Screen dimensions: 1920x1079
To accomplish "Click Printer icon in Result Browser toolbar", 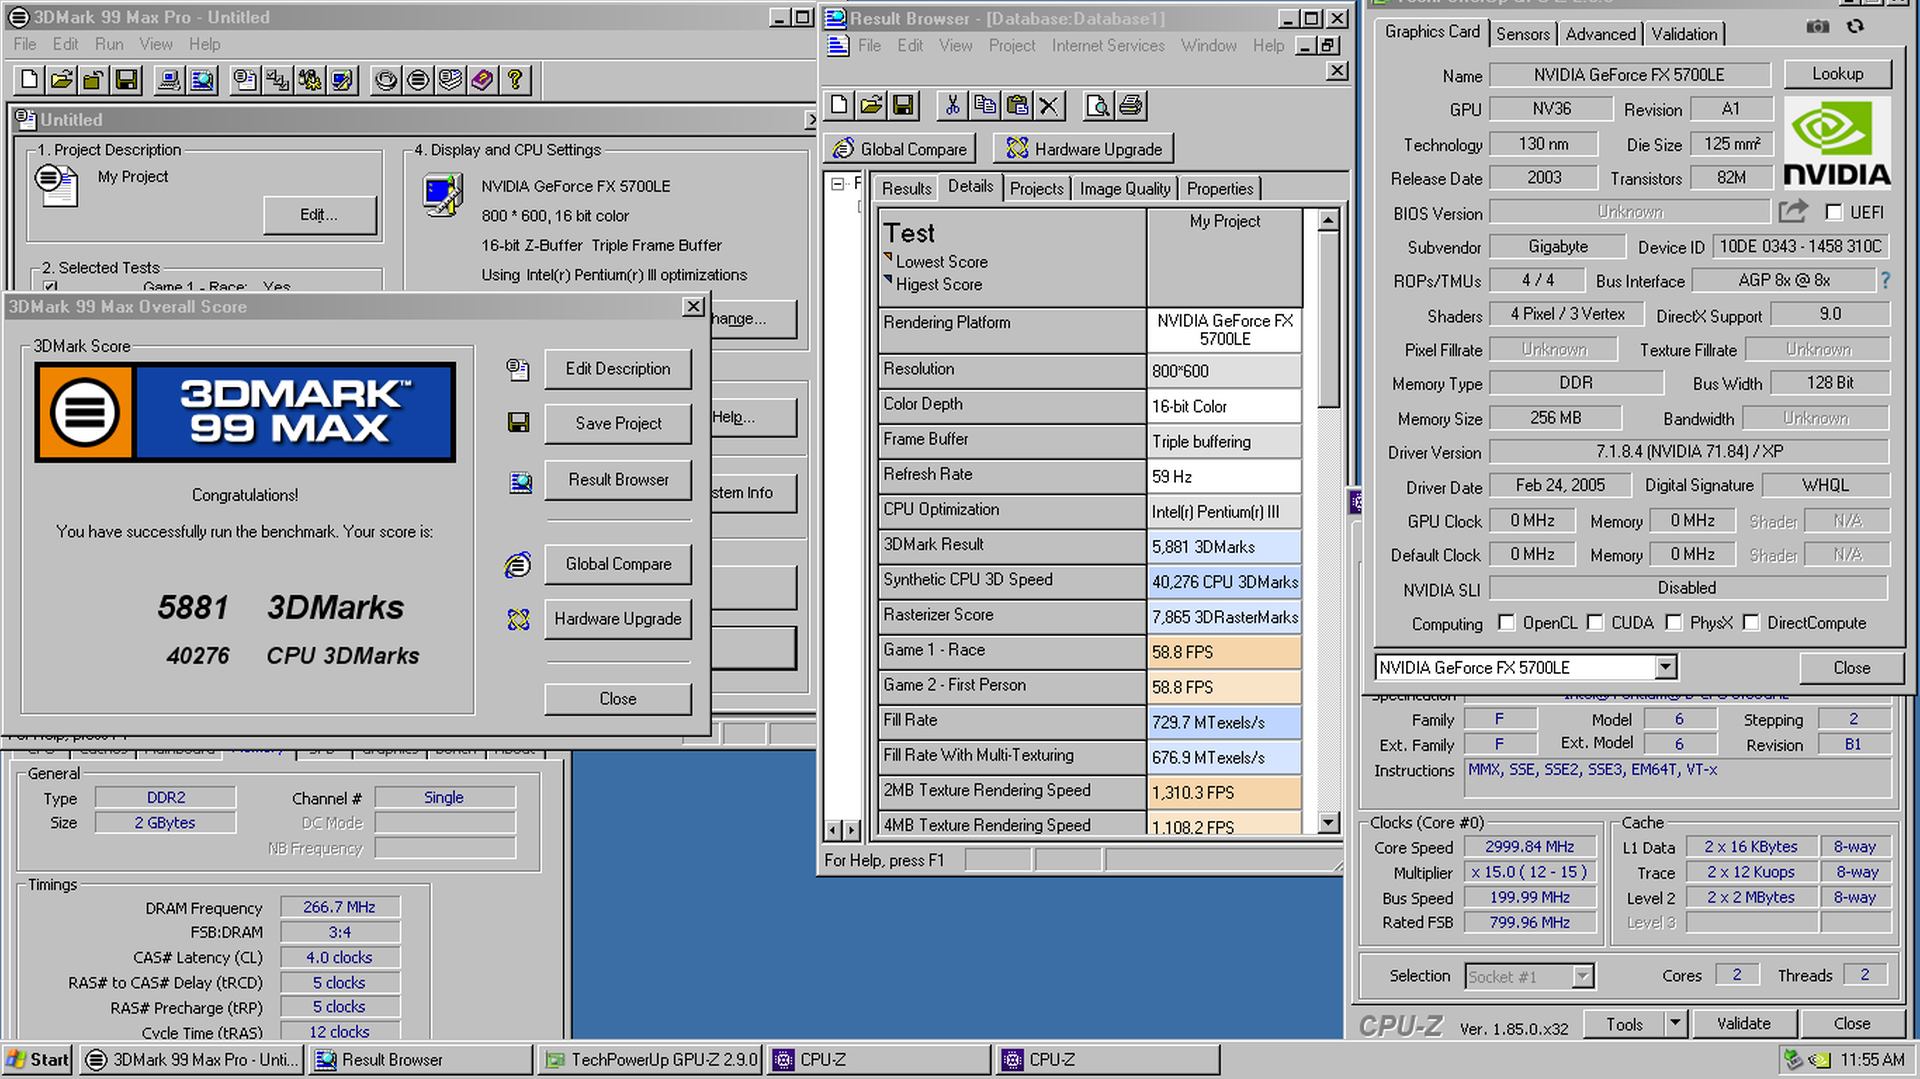I will click(1131, 105).
